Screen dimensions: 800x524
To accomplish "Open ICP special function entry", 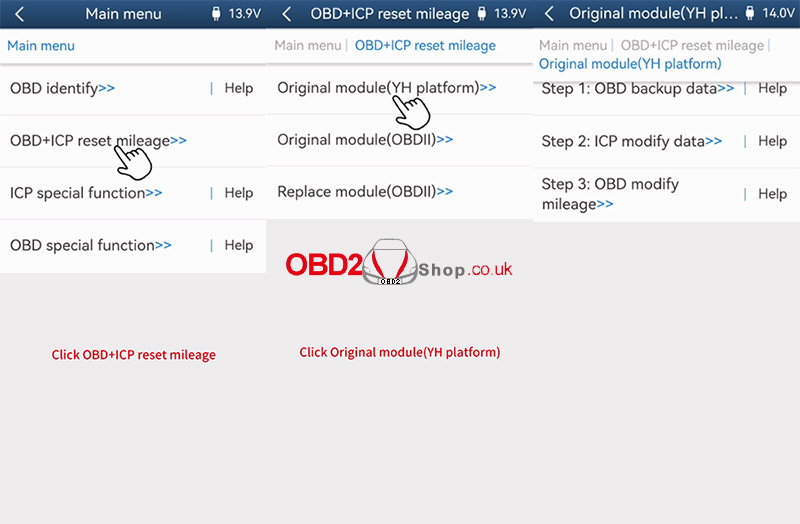I will [x=86, y=193].
